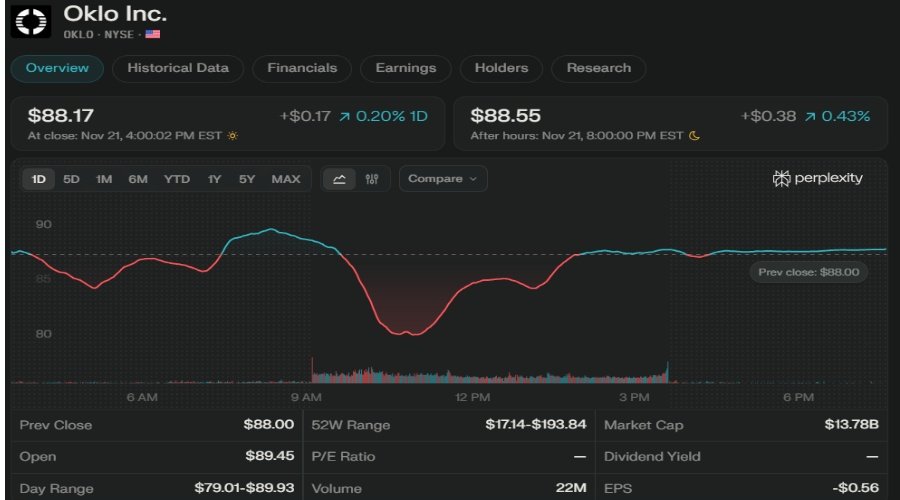Select the line chart view icon

339,179
